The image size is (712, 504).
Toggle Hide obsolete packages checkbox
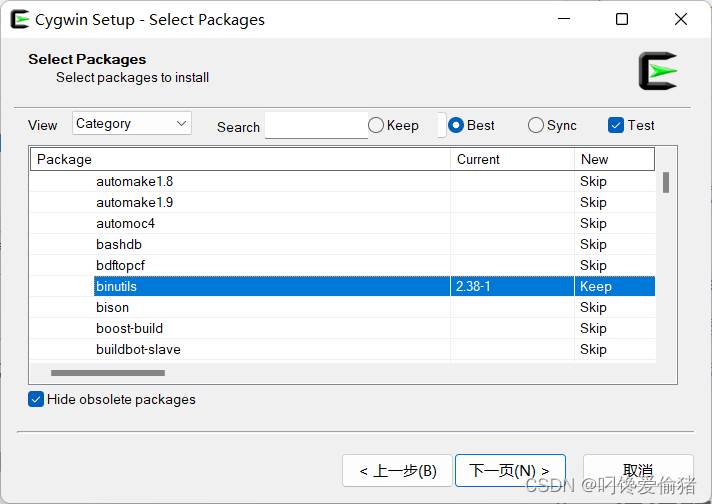pos(38,399)
